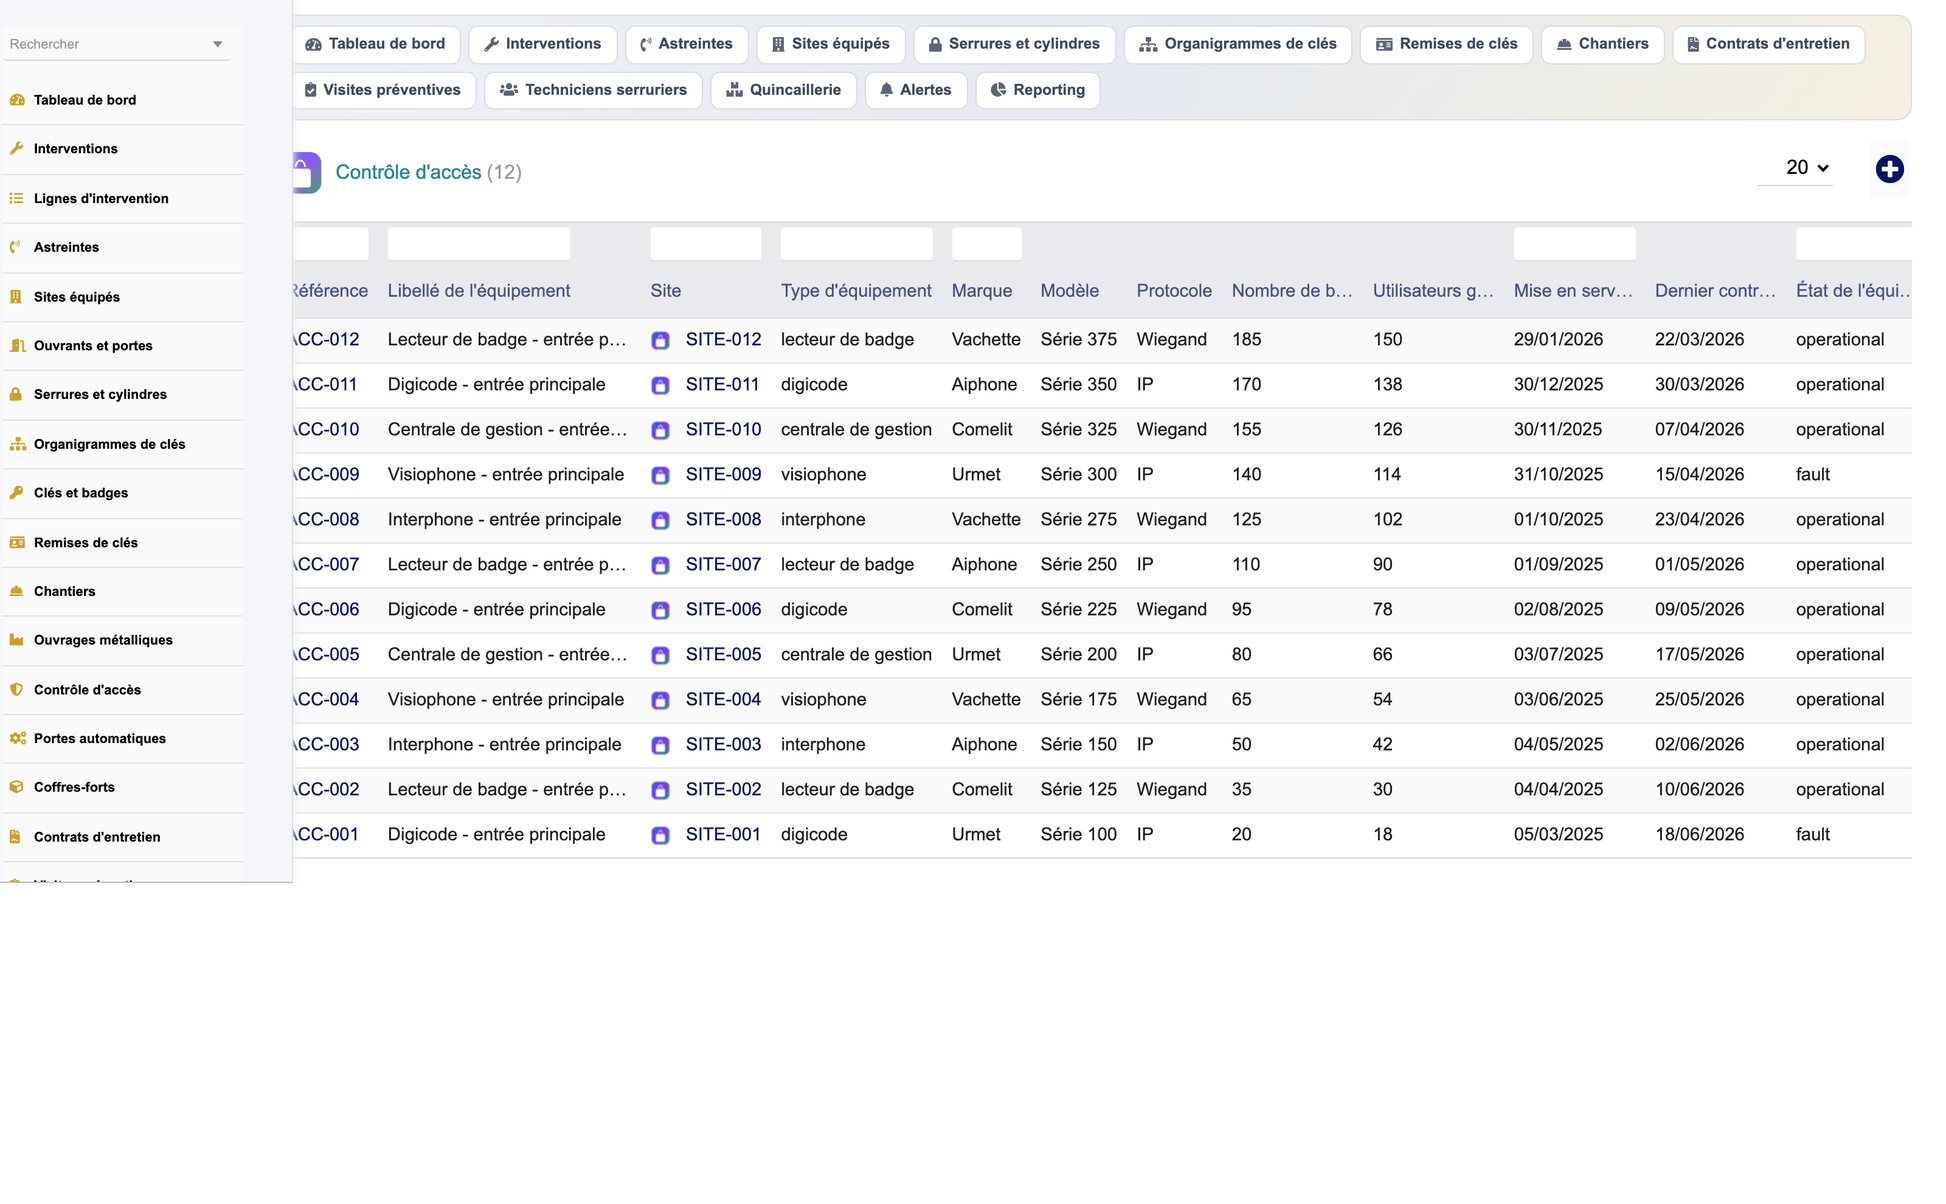The height and width of the screenshot is (1204, 1946).
Task: Click the Remises de clés sidebar icon
Action: pyautogui.click(x=17, y=543)
